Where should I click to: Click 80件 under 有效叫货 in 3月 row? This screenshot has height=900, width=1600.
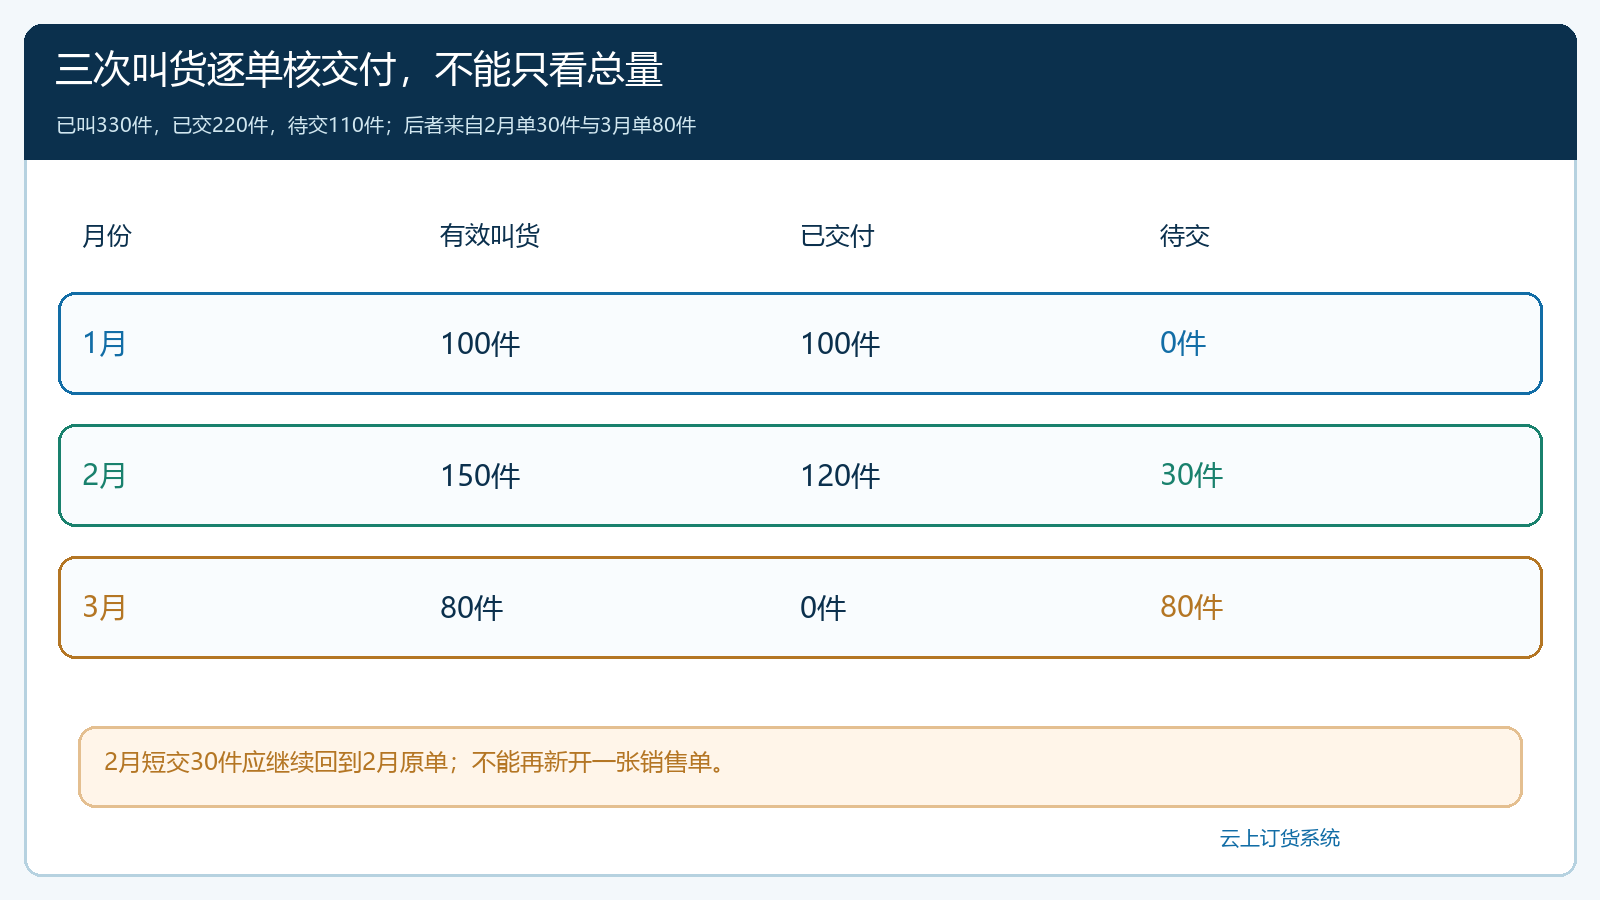click(472, 608)
